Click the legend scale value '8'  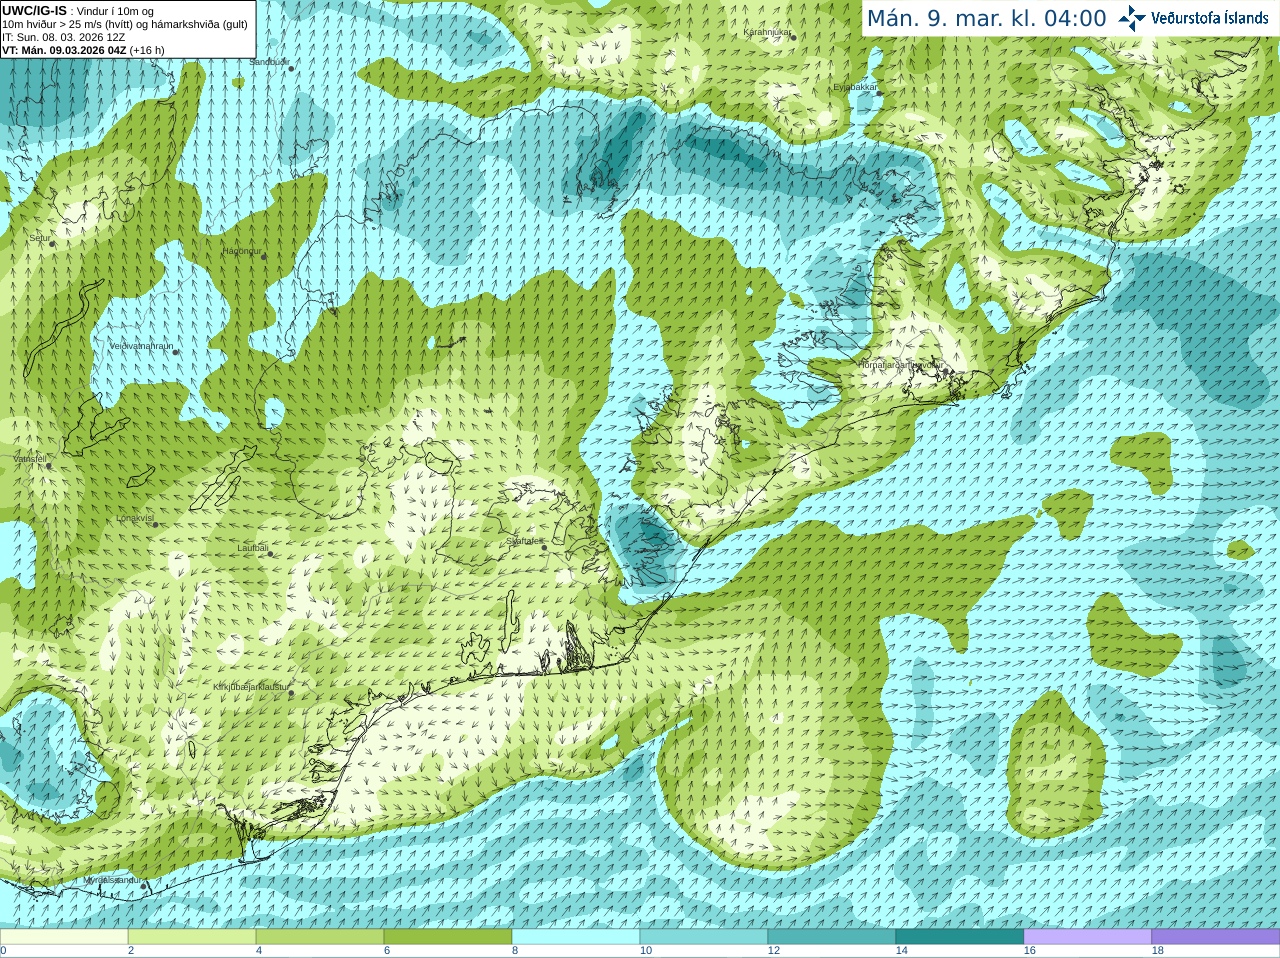coord(515,951)
